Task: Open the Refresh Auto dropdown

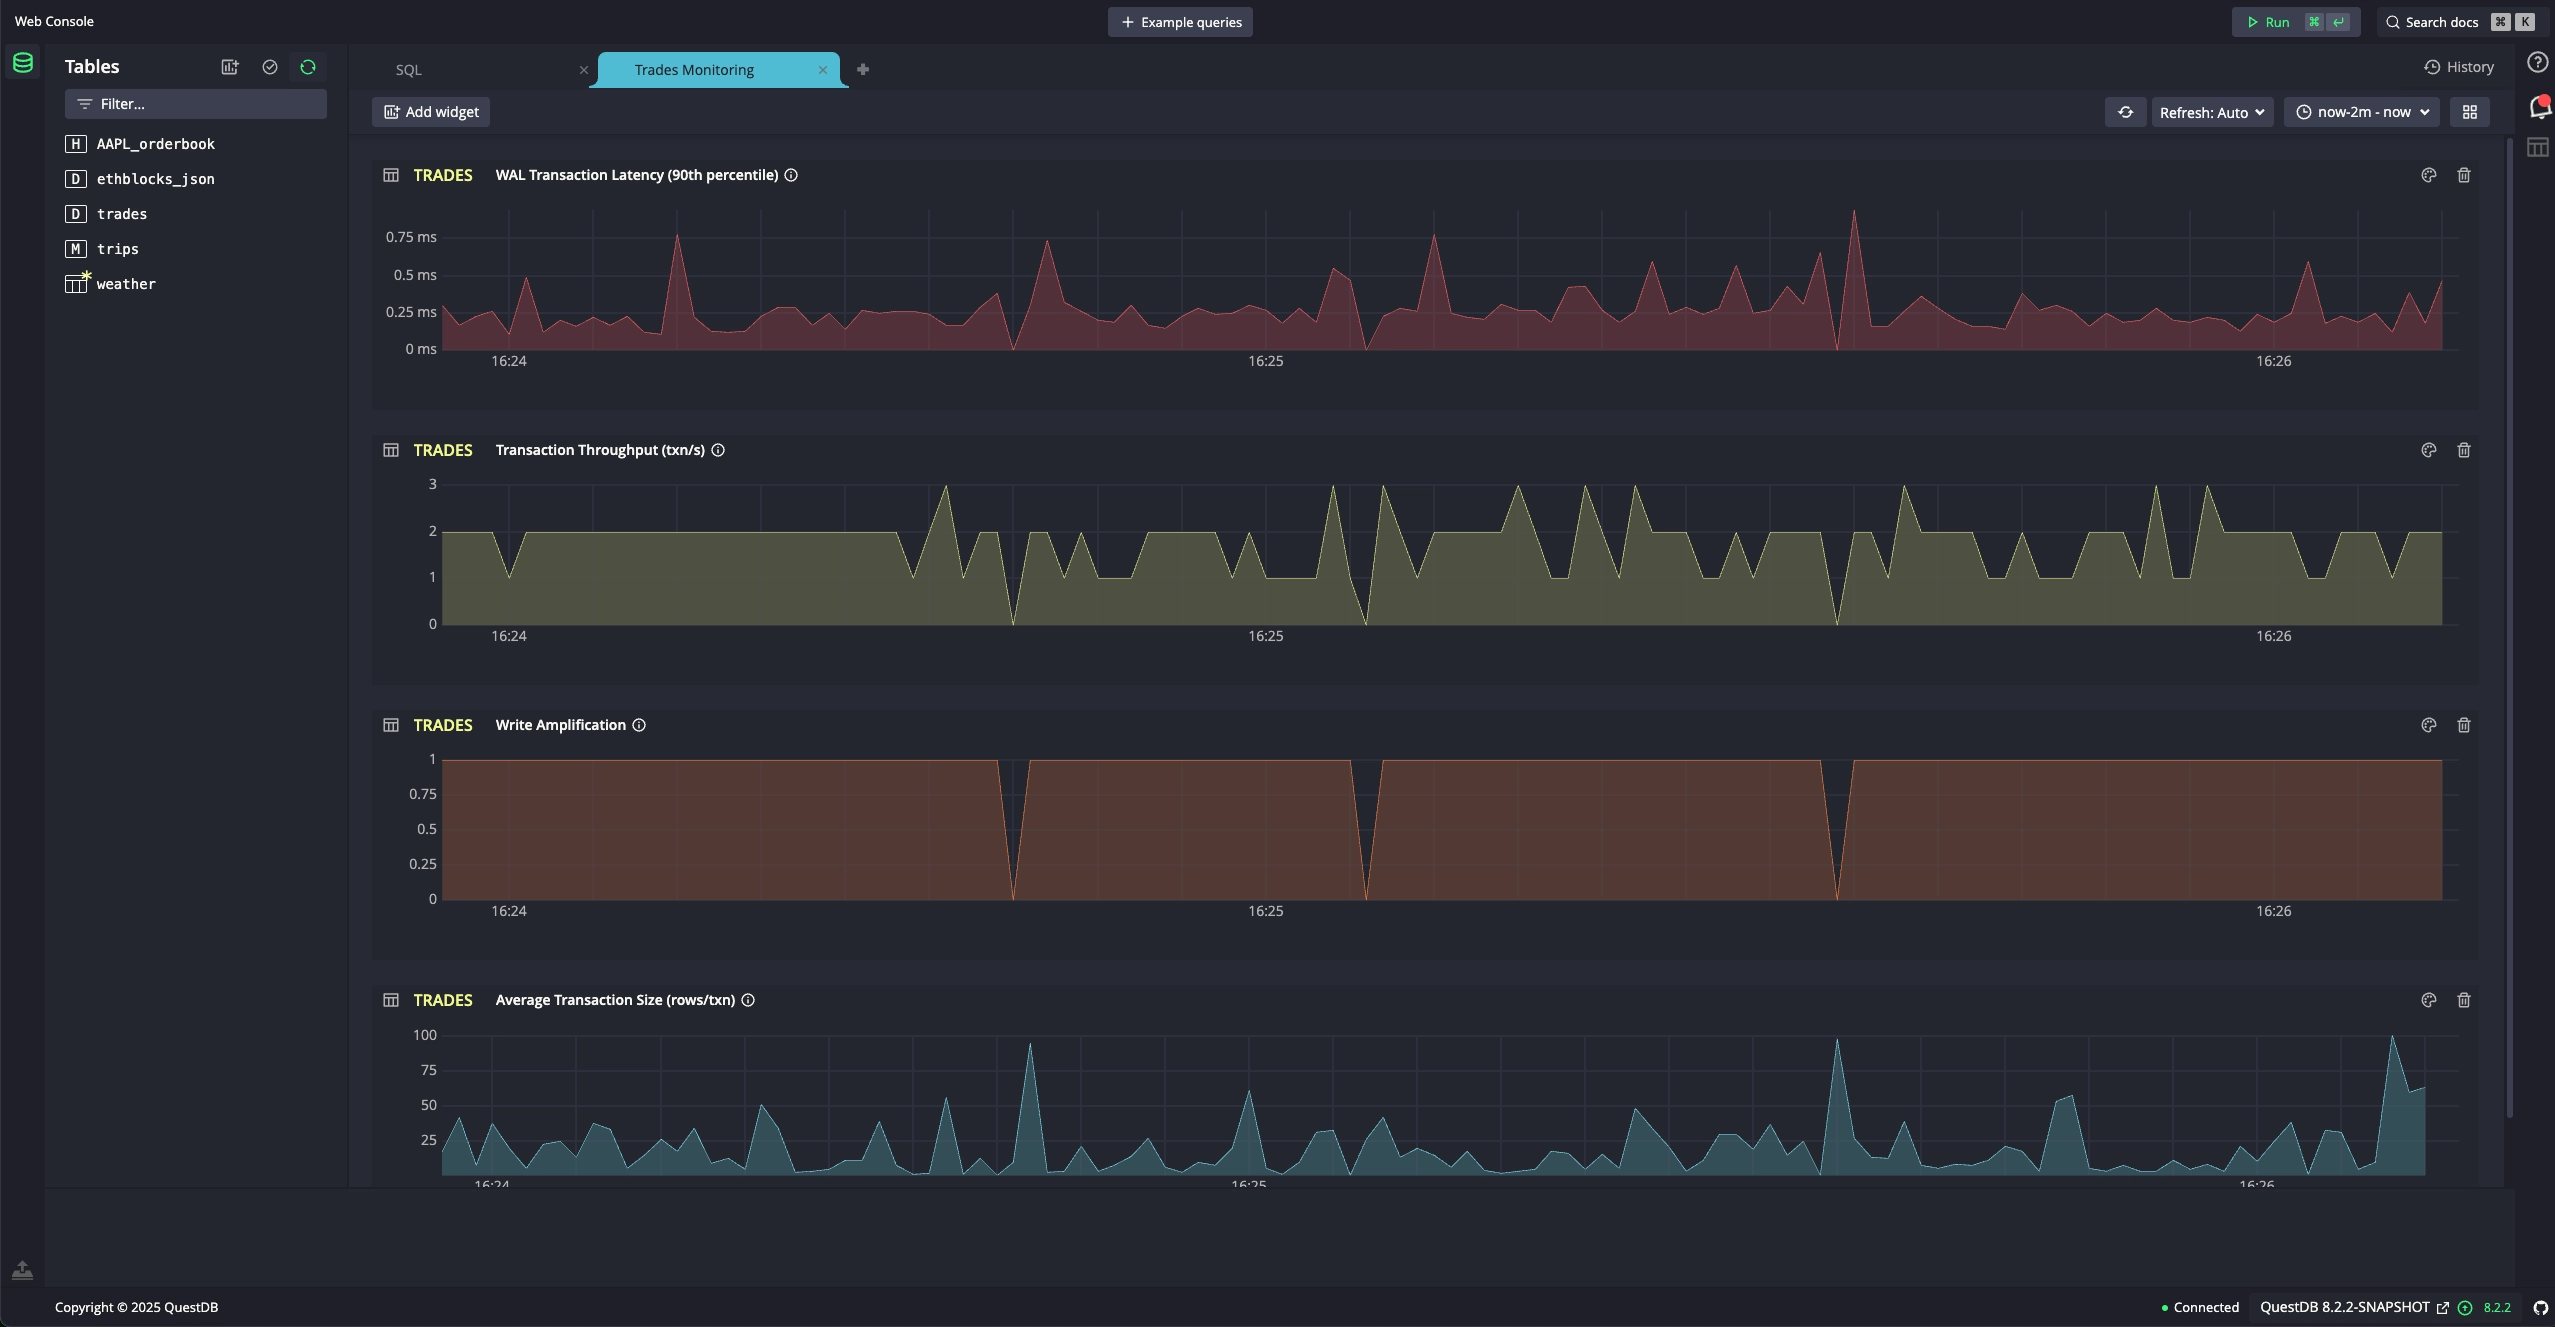Action: pos(2210,112)
